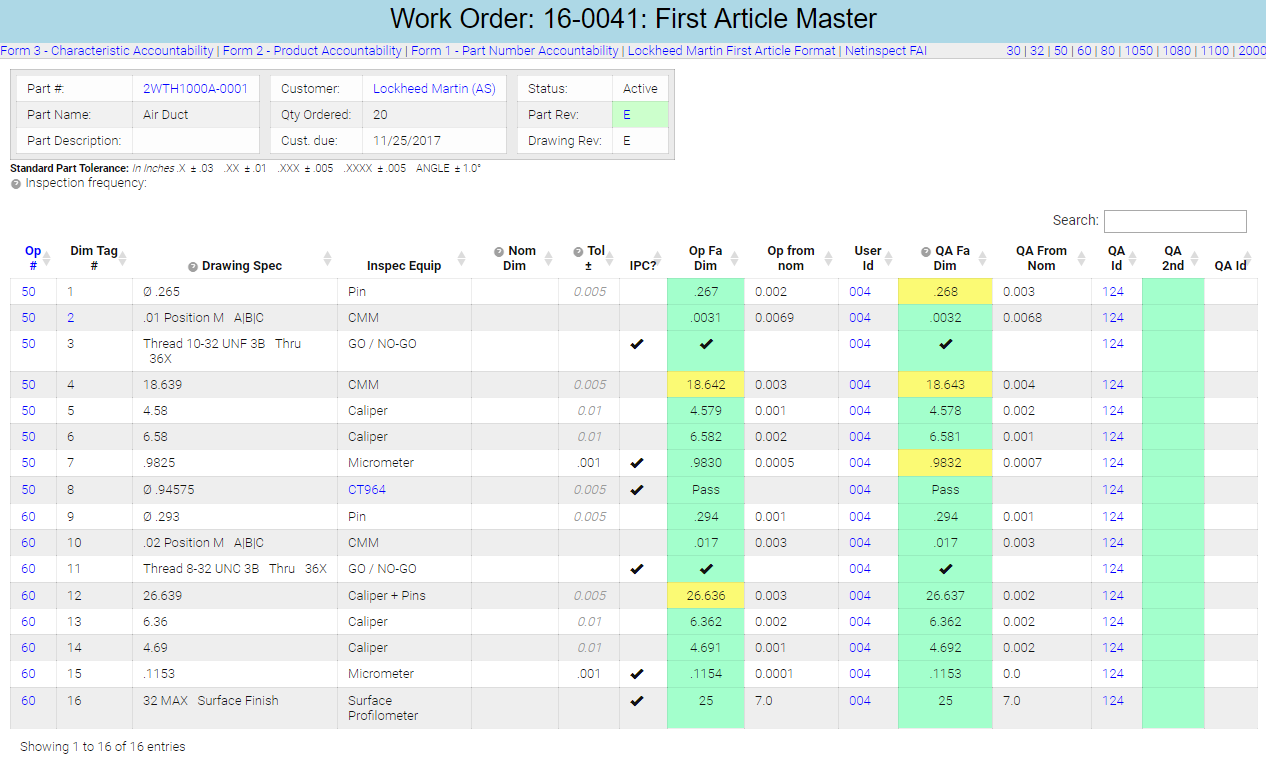Click Pass in Op Fa Dim column
This screenshot has height=760, width=1266.
point(706,490)
